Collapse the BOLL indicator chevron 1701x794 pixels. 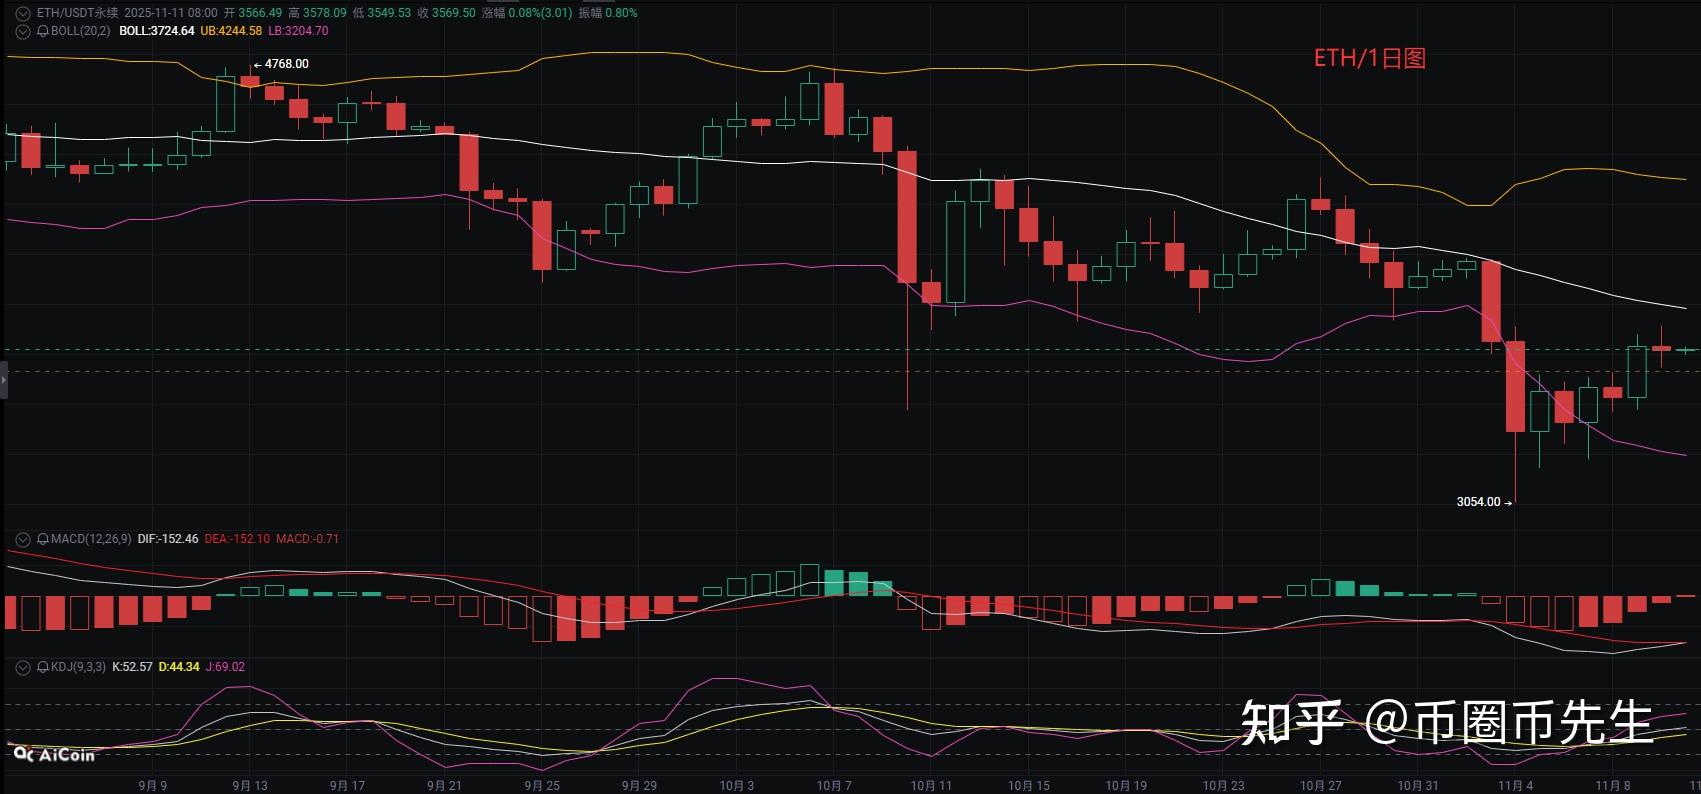point(22,31)
